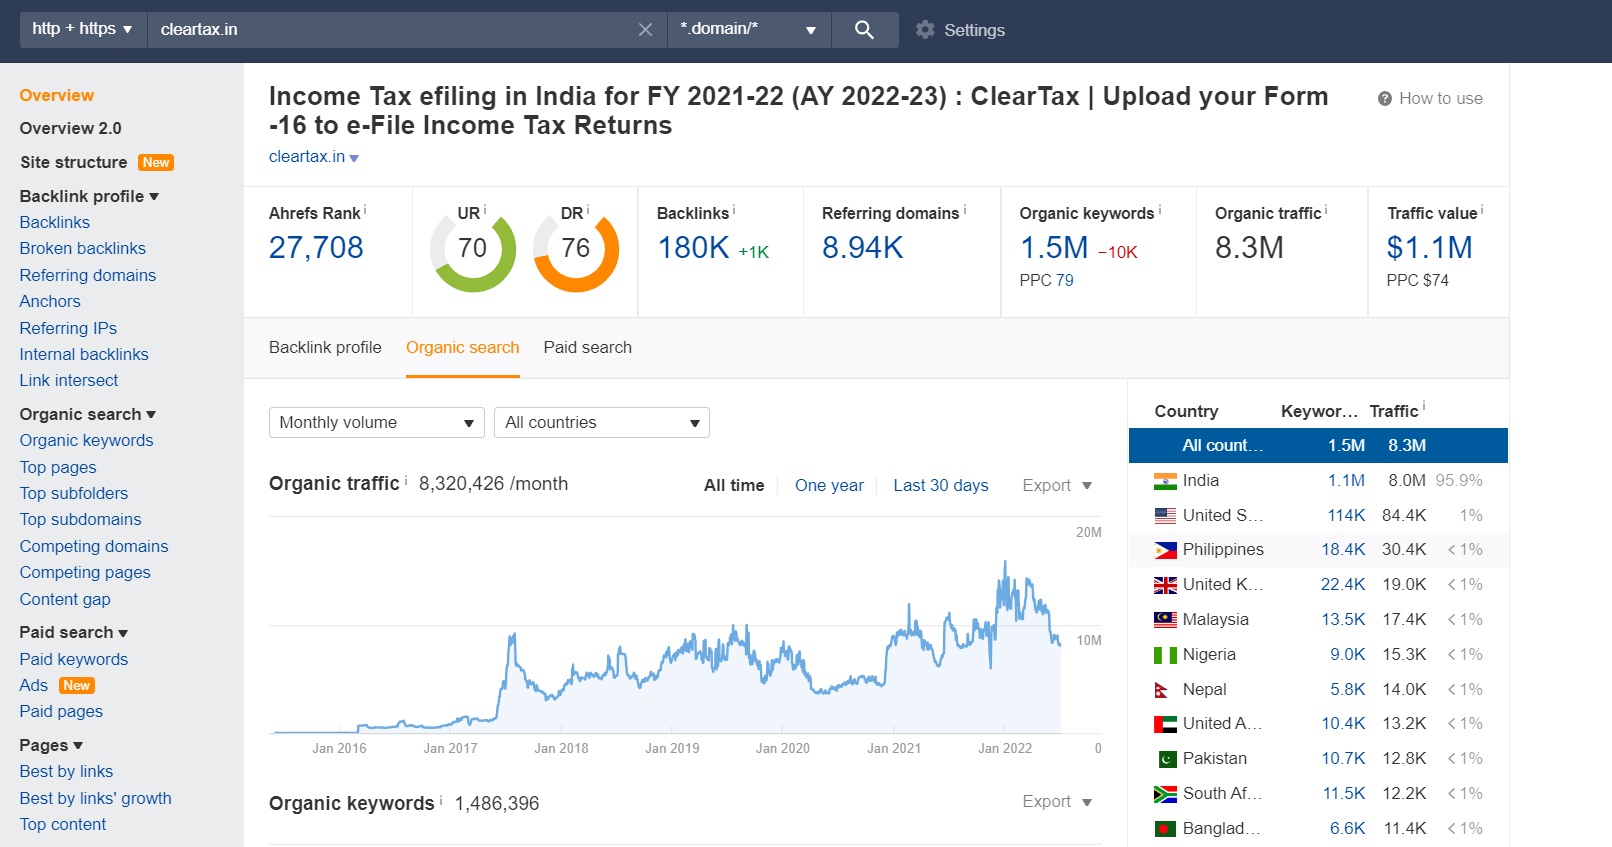Open Site structure in the sidebar
This screenshot has height=847, width=1612.
pyautogui.click(x=74, y=162)
